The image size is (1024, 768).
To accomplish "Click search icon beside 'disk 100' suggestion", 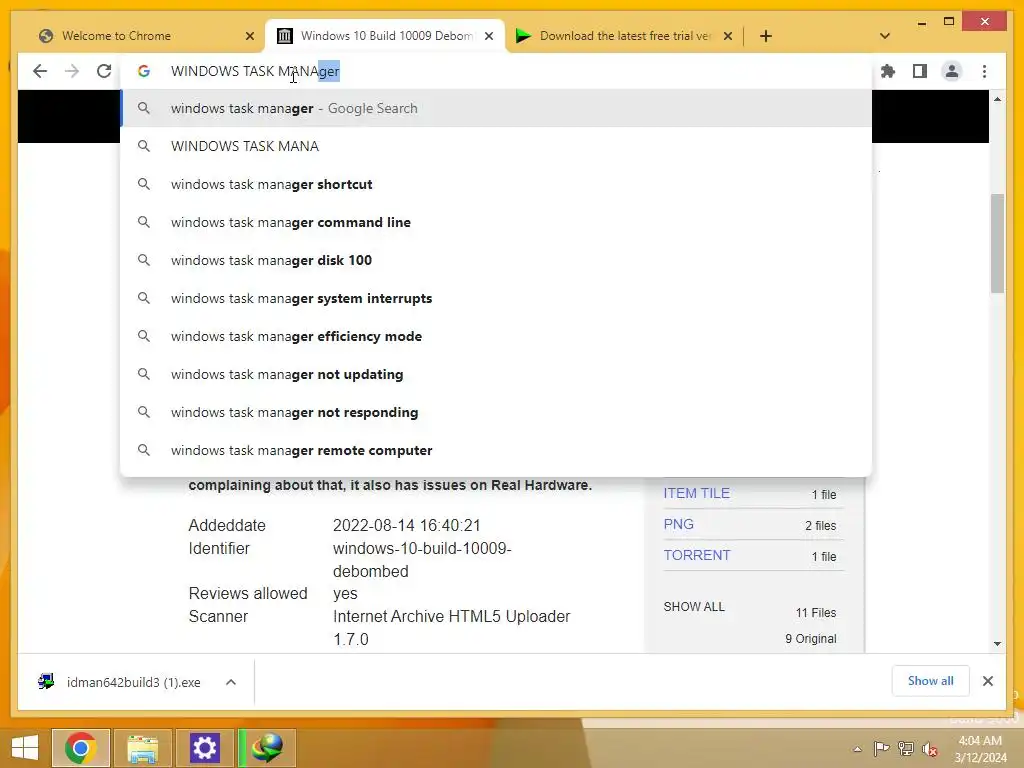I will [144, 260].
